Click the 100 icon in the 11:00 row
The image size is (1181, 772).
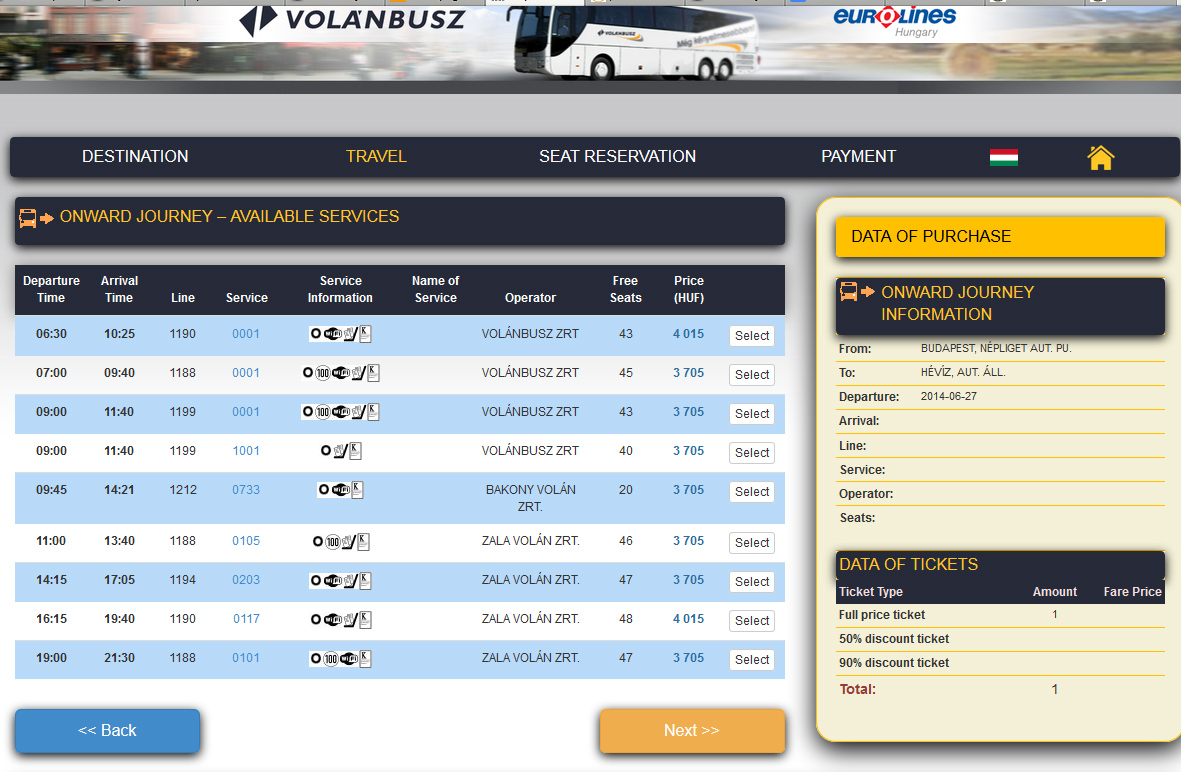(x=333, y=542)
